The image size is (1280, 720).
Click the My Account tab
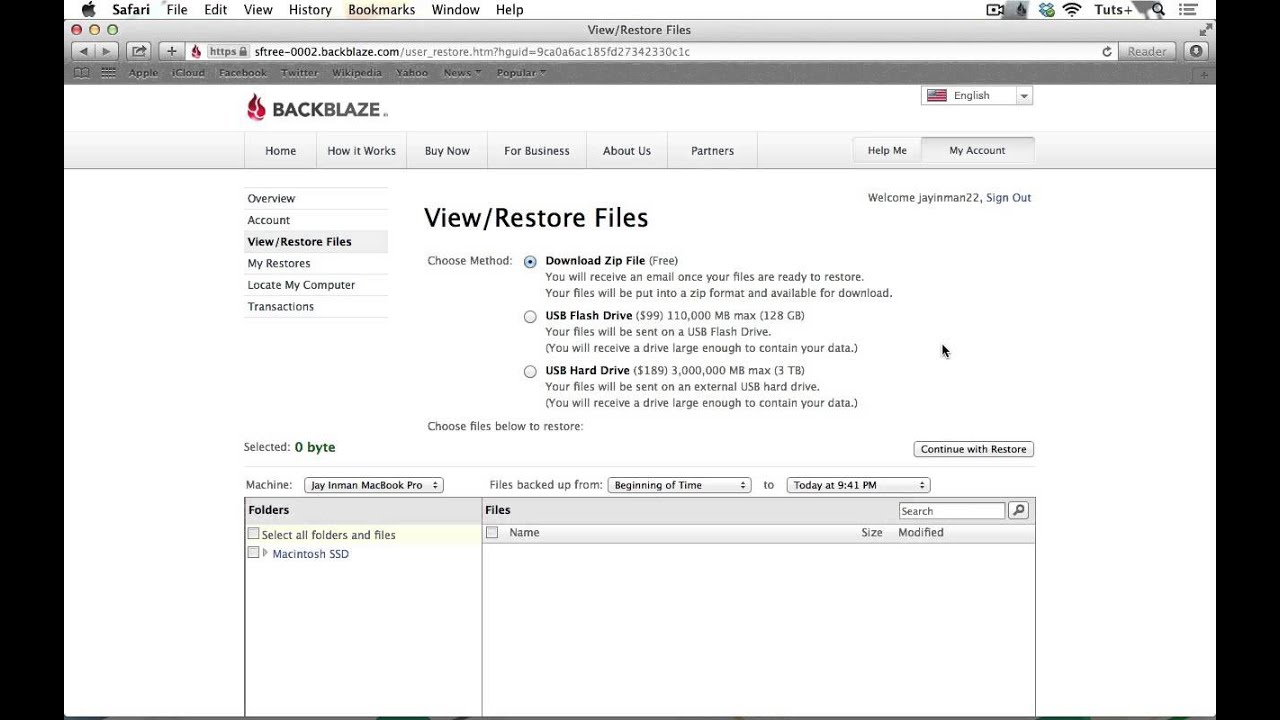(977, 150)
